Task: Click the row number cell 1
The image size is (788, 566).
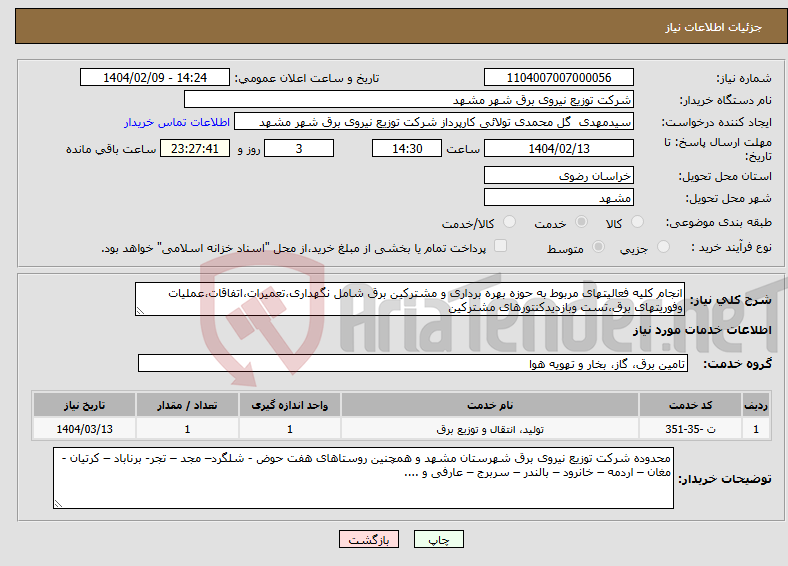Action: click(756, 429)
